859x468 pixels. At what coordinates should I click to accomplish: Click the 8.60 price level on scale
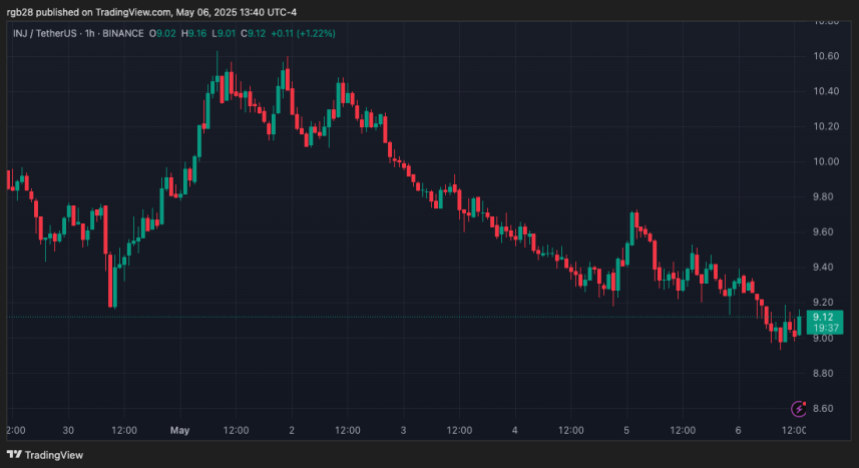825,409
